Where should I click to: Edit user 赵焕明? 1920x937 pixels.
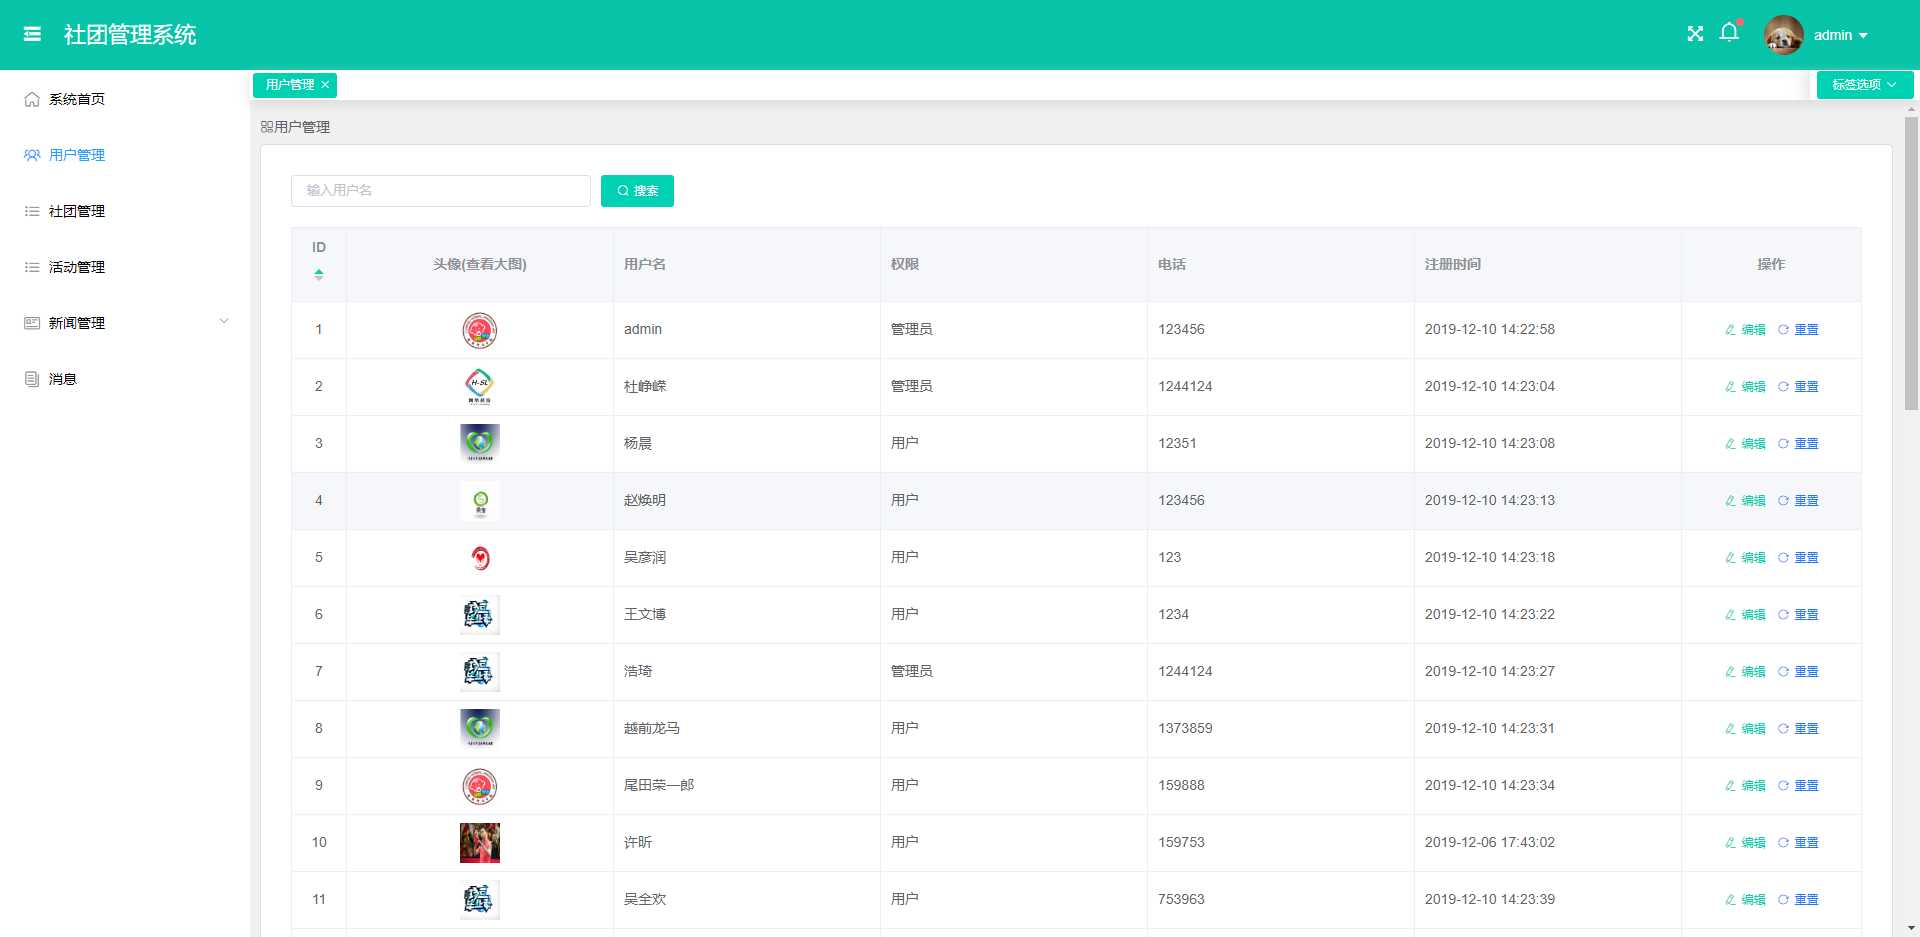[1745, 501]
